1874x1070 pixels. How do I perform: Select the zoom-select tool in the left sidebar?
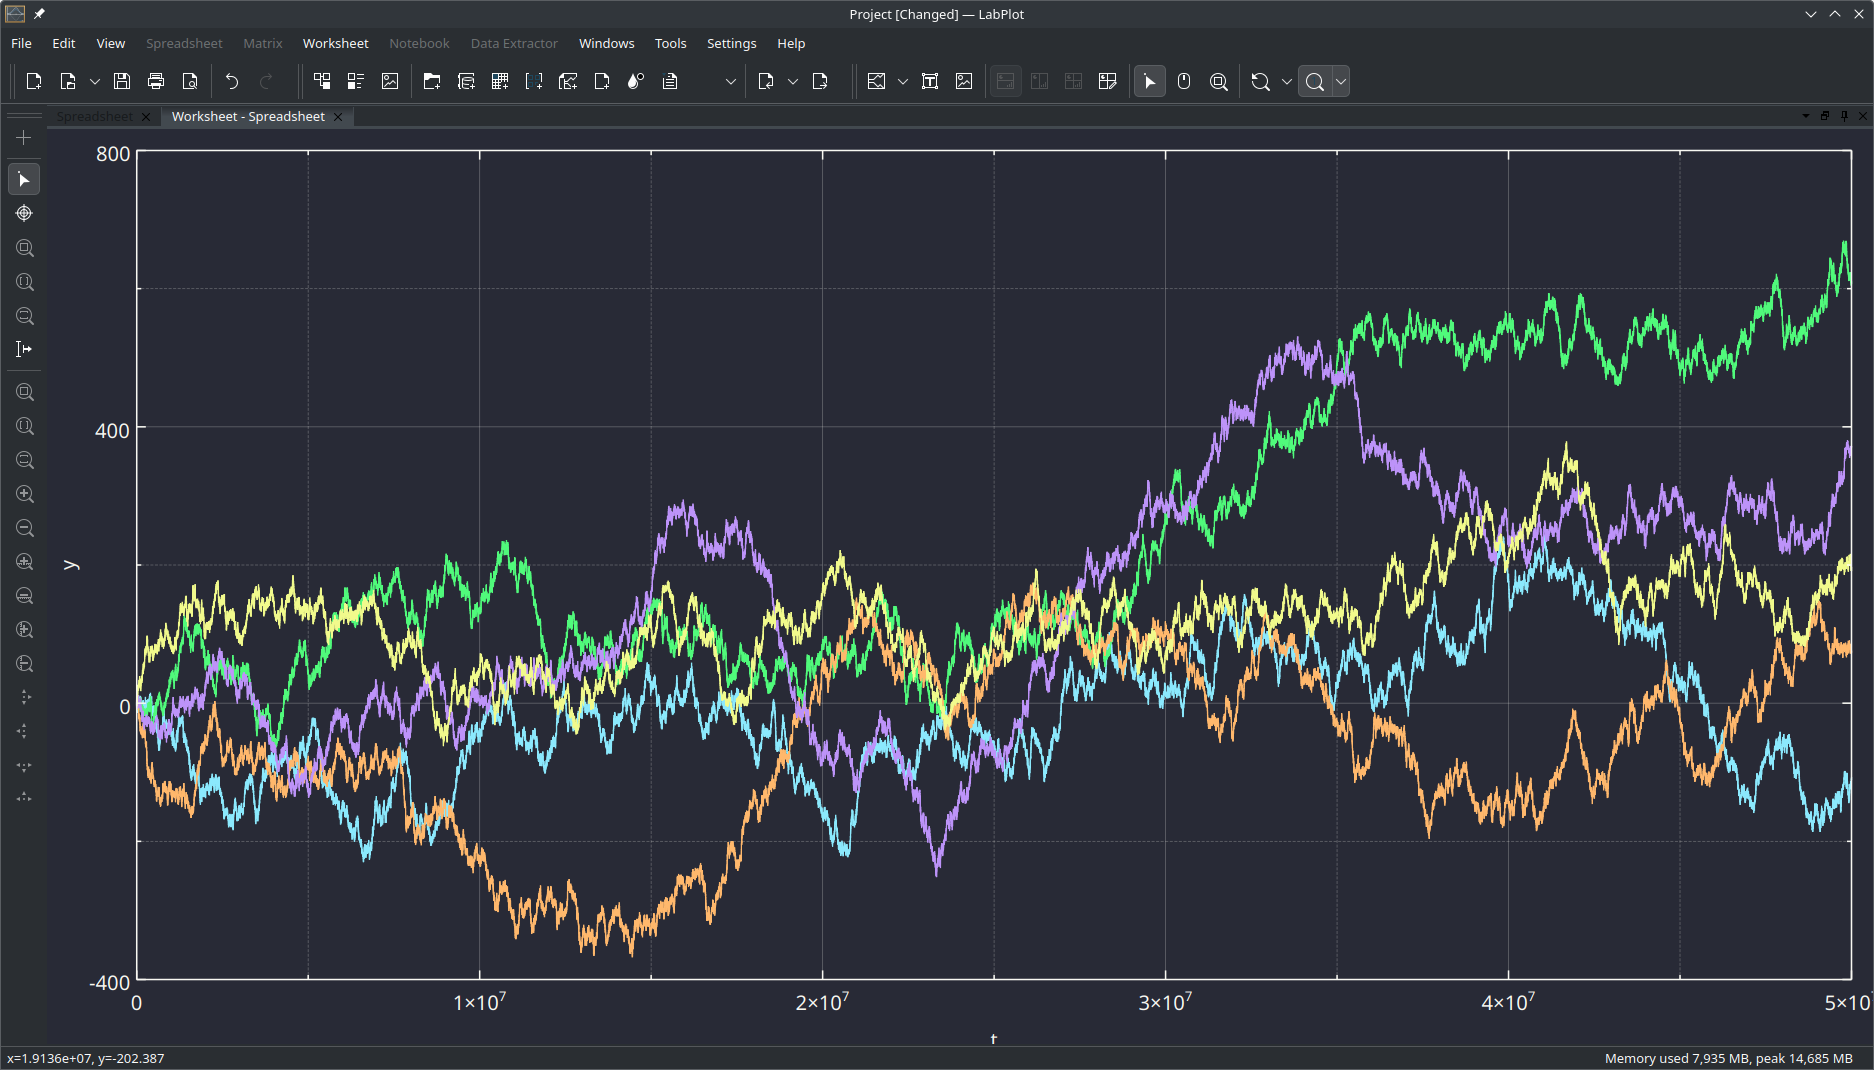click(x=24, y=249)
